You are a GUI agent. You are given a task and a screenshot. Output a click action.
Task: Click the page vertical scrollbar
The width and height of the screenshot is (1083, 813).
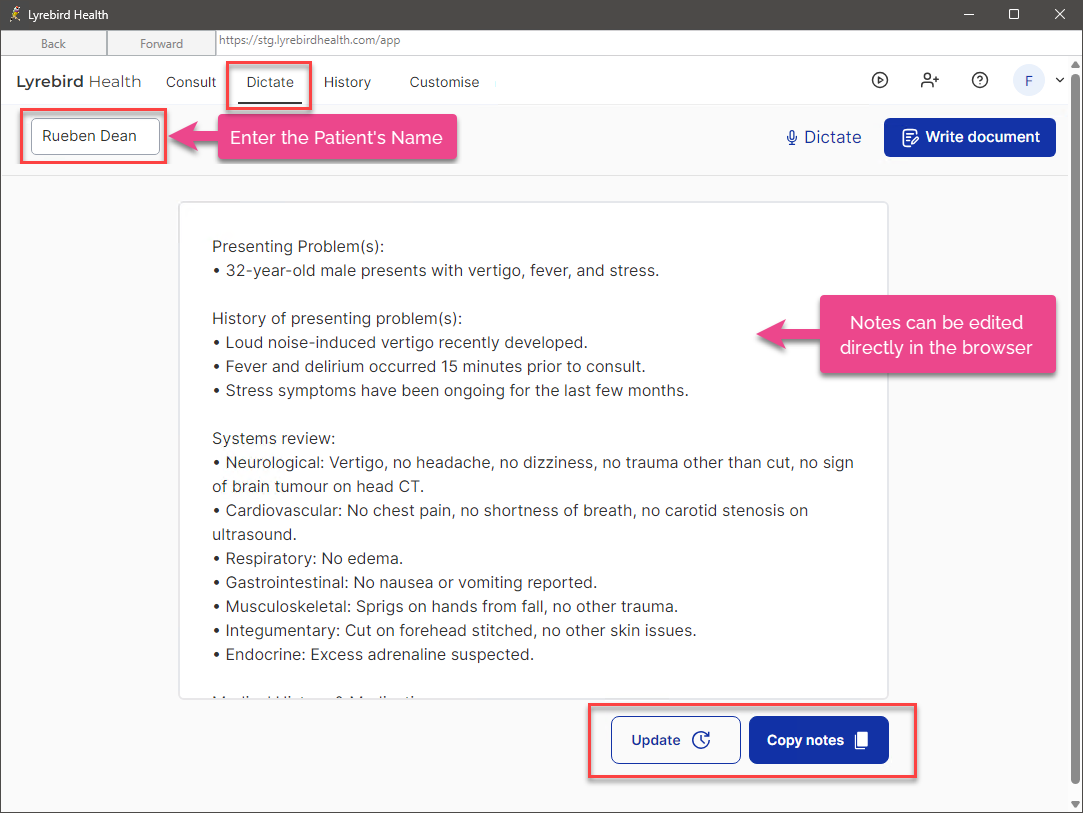(1075, 428)
